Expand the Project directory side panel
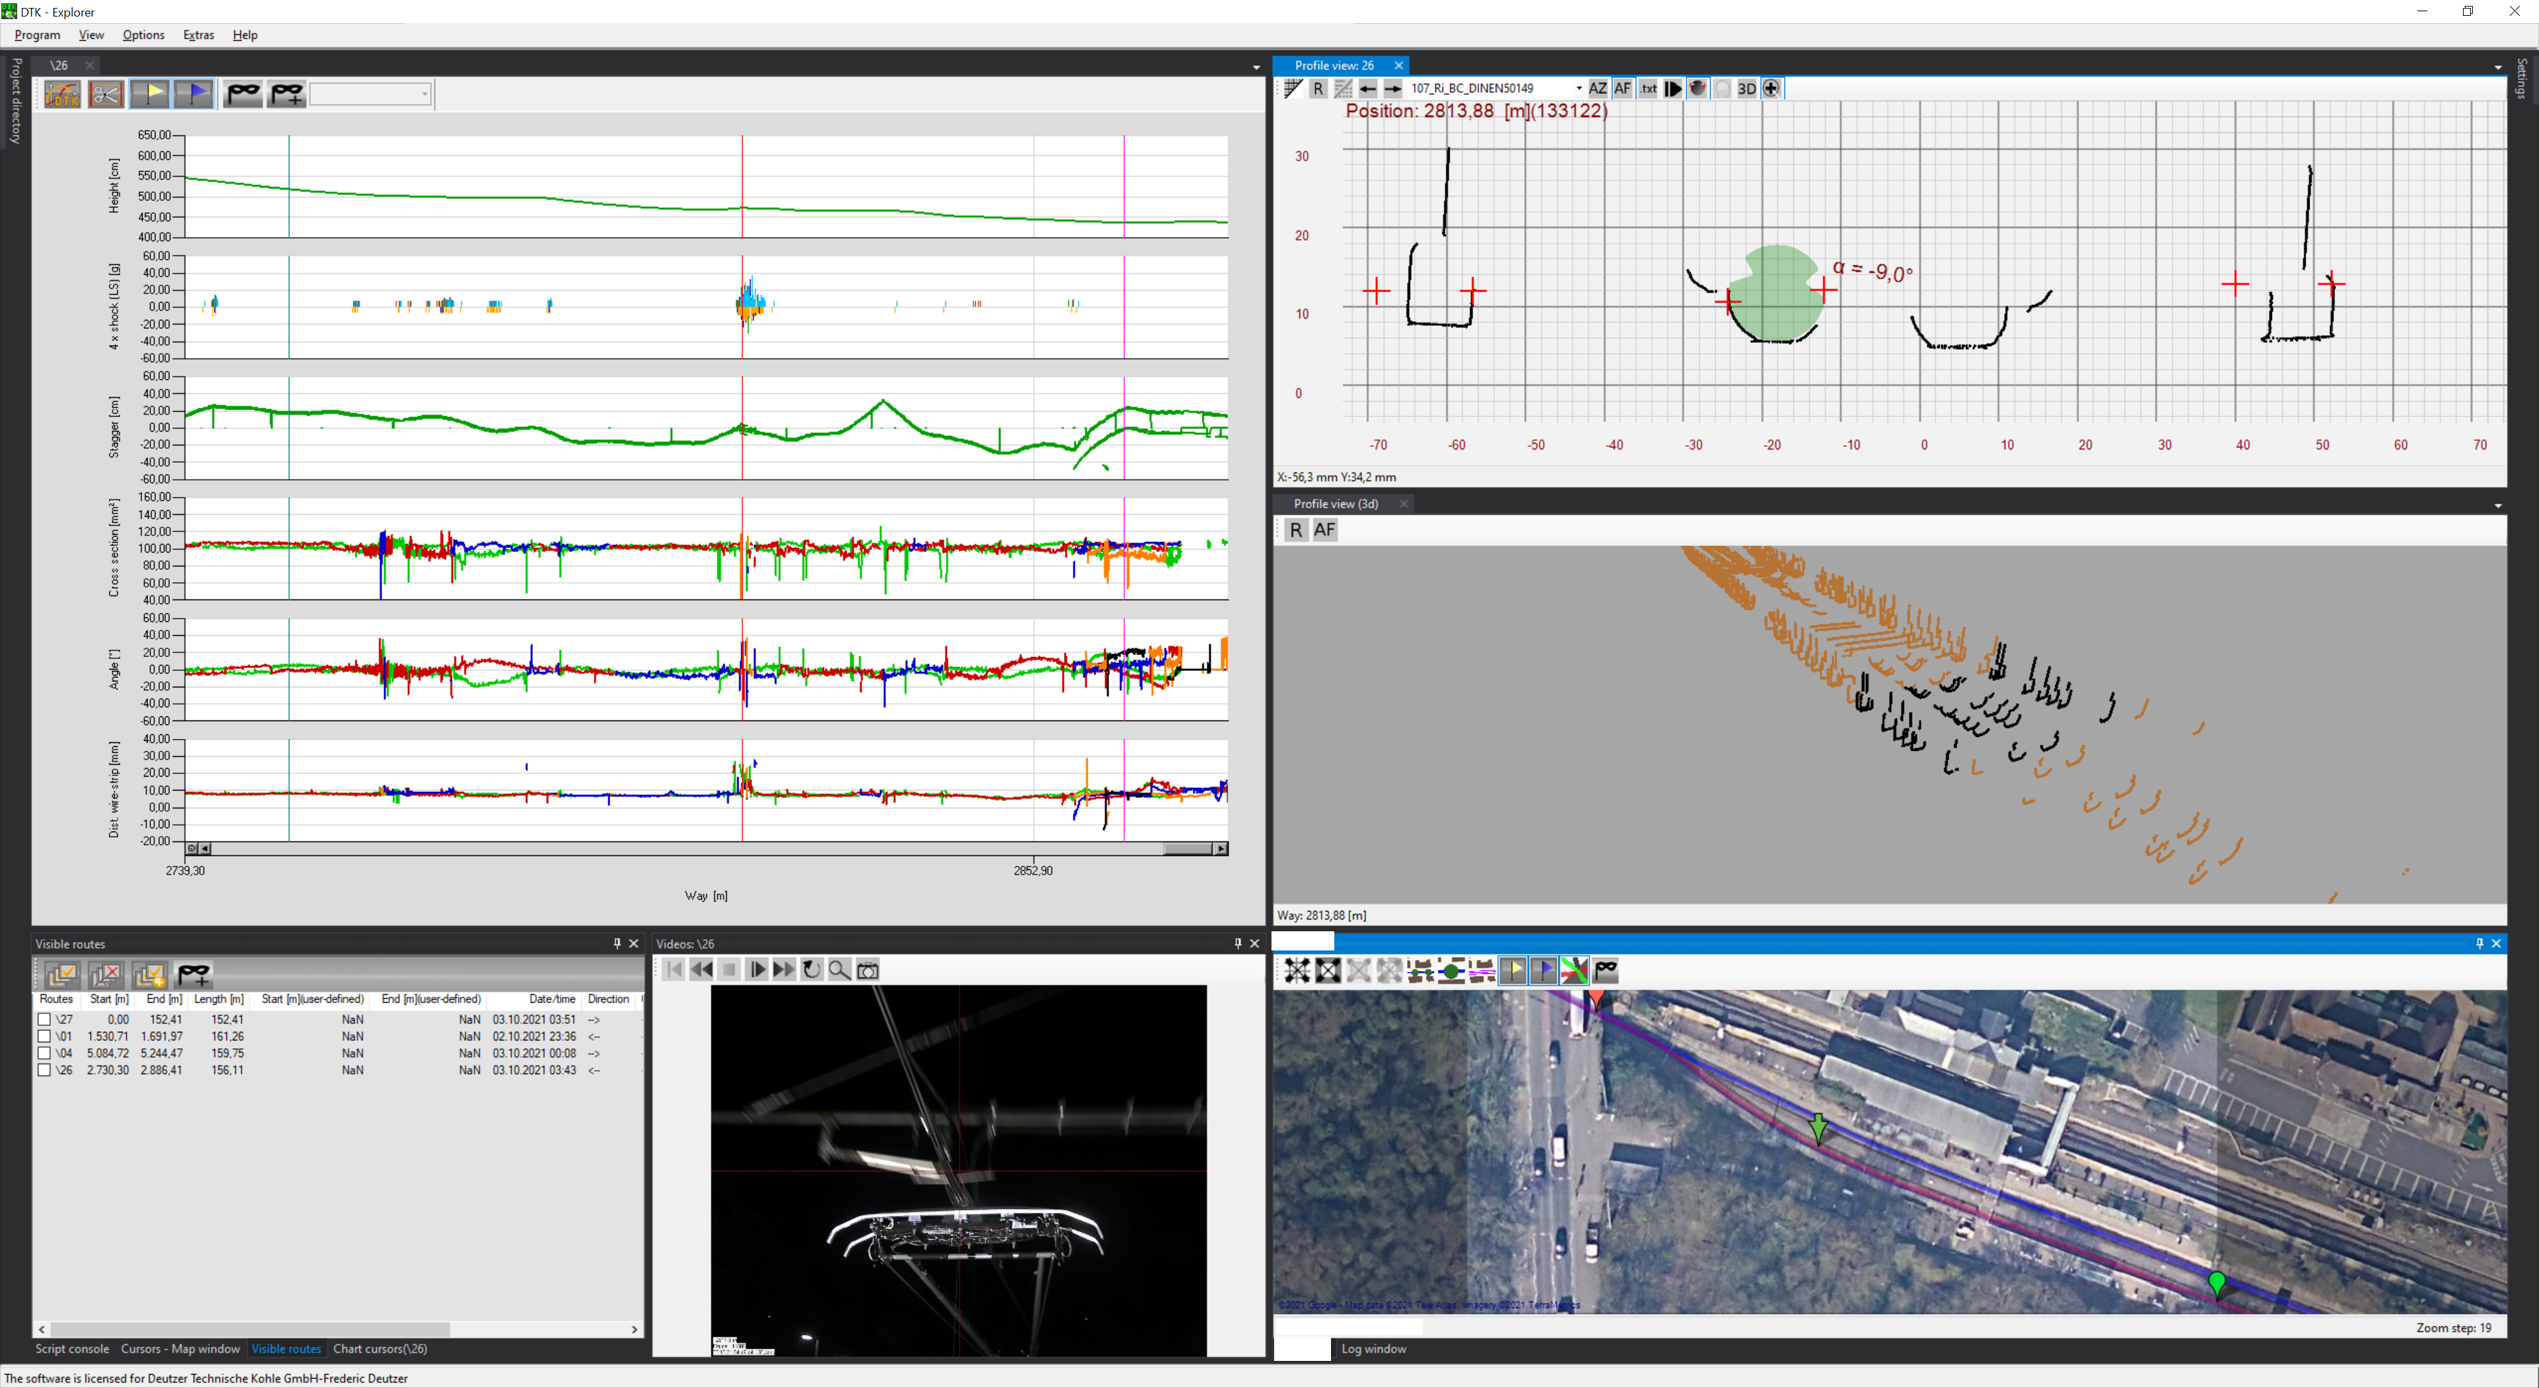The image size is (2539, 1388). pos(15,100)
